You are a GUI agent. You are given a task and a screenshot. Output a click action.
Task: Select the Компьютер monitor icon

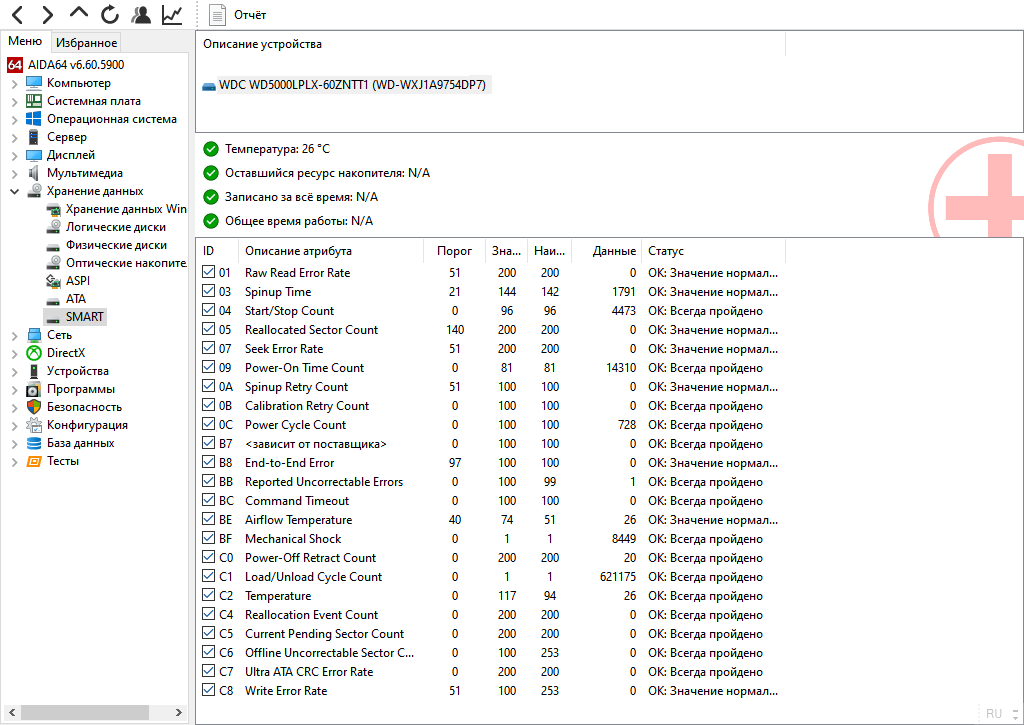click(x=33, y=83)
